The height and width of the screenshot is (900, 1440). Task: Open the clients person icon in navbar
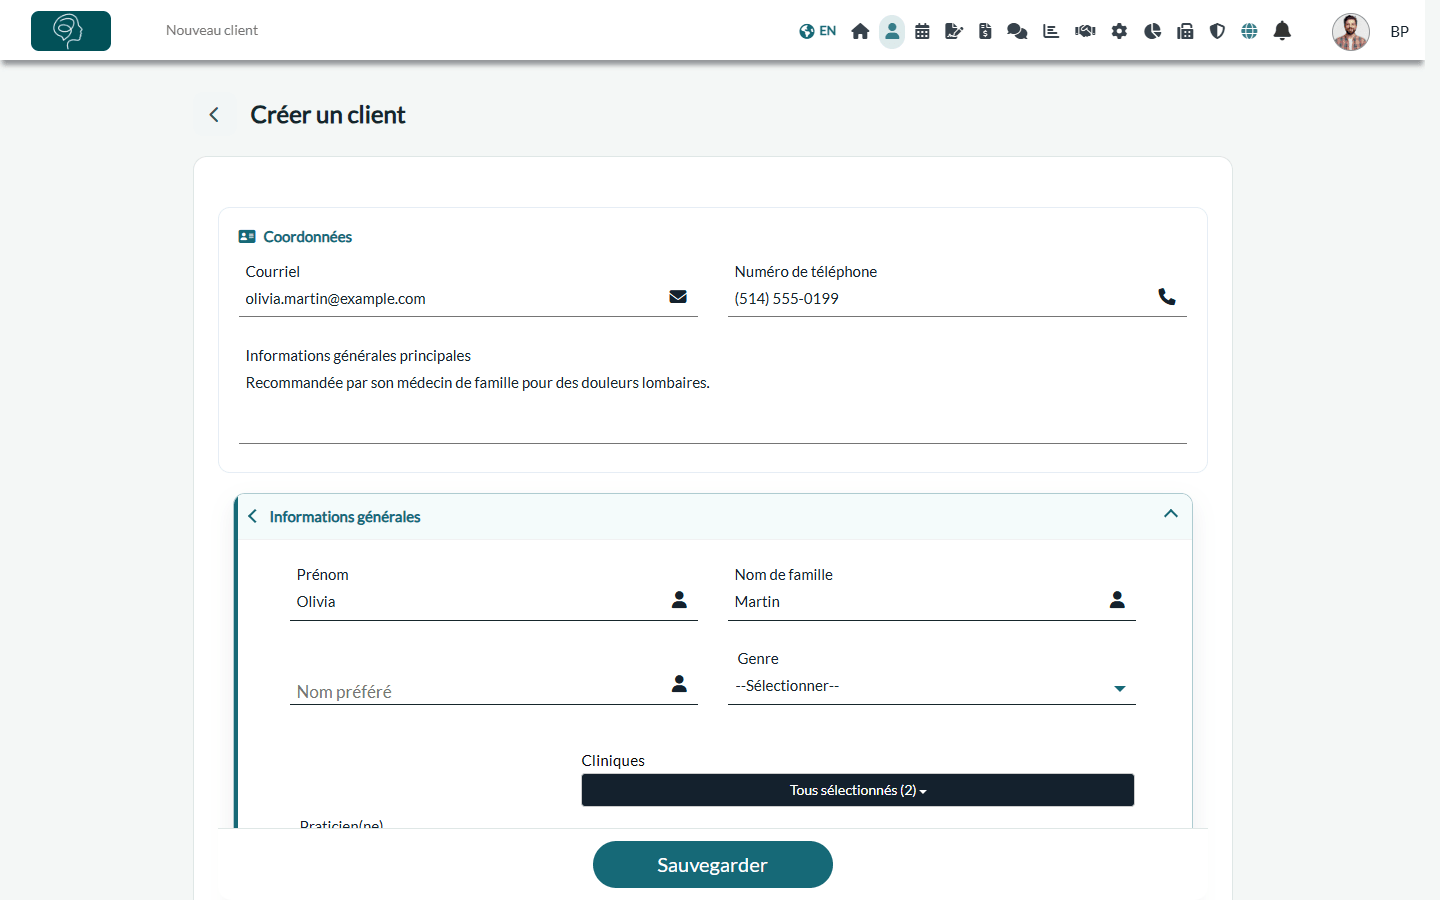click(892, 31)
